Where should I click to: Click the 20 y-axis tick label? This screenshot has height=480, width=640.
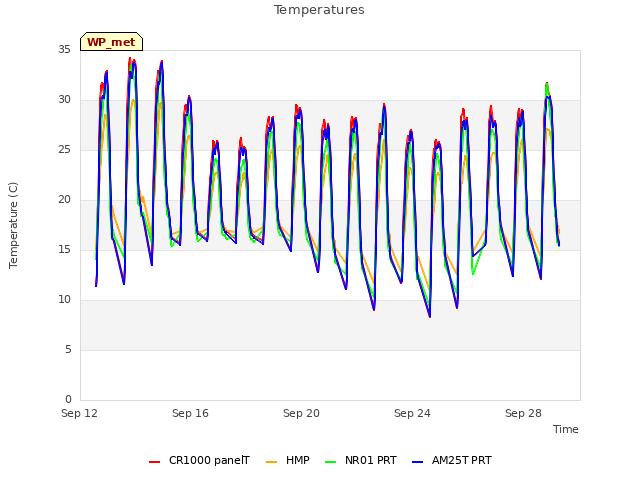point(64,200)
